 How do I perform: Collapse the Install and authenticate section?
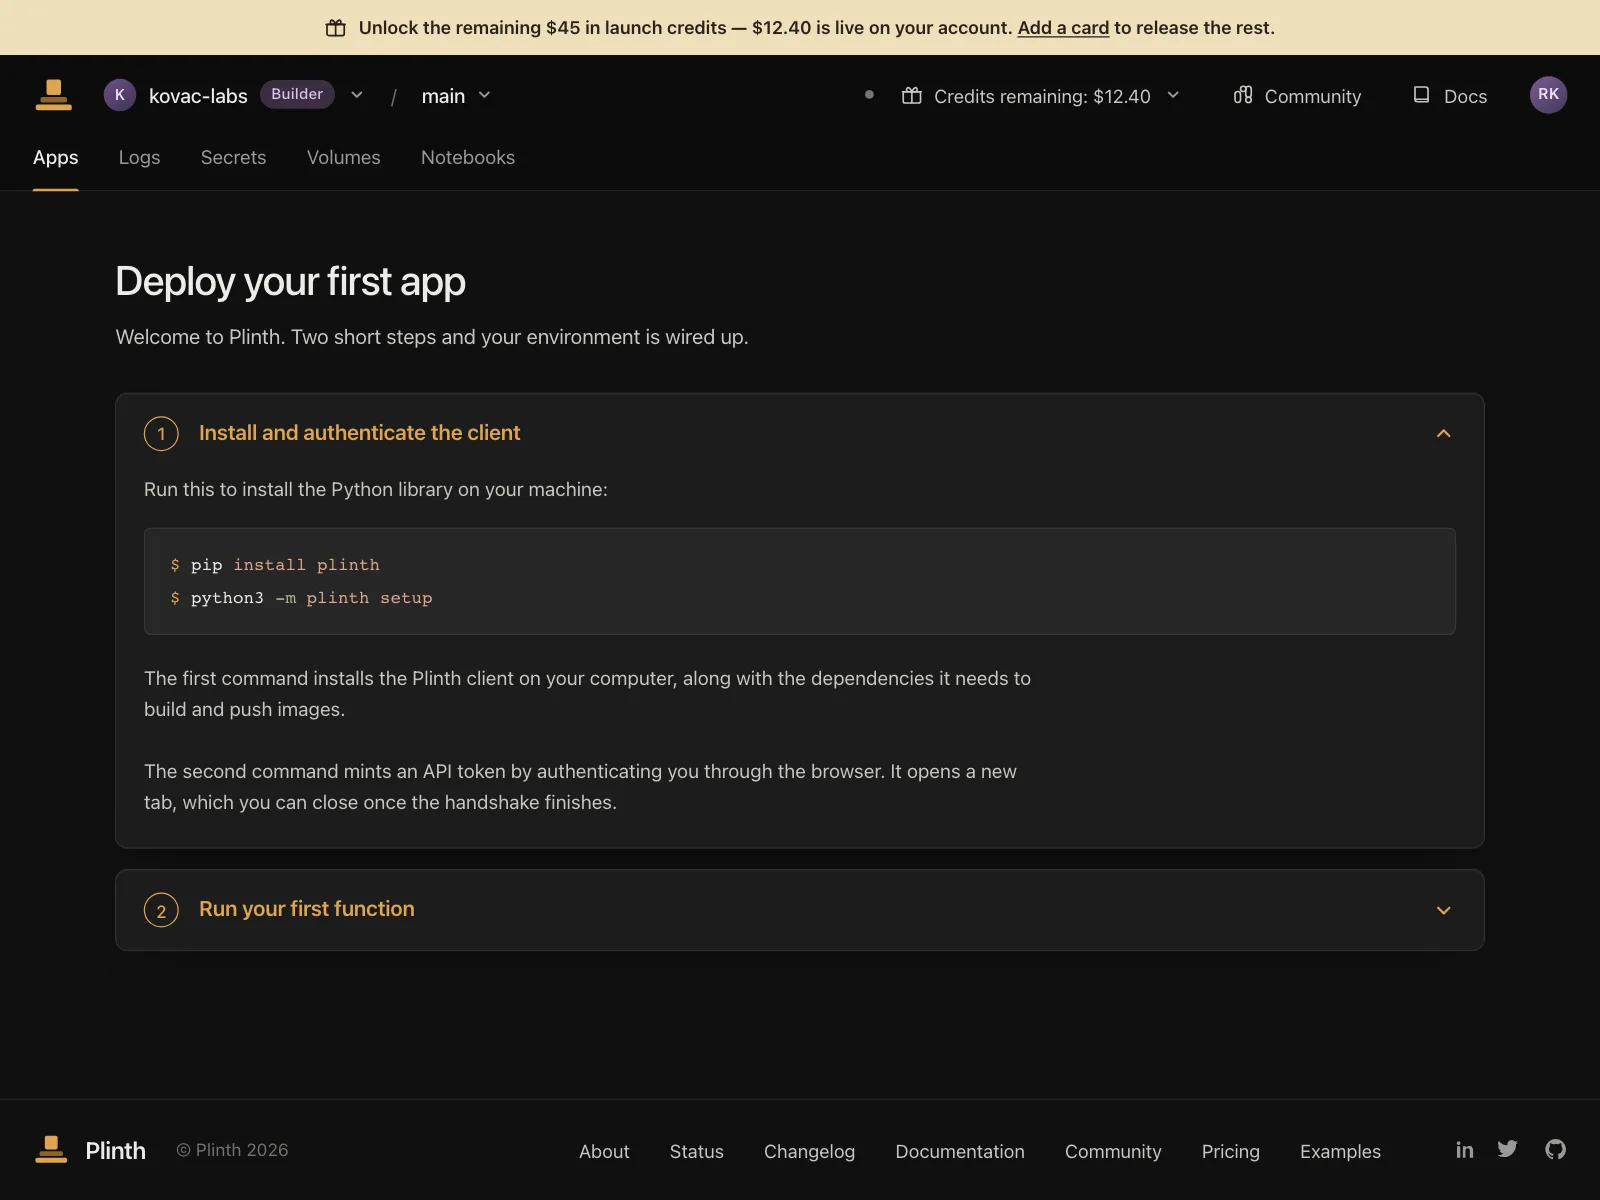tap(1443, 433)
